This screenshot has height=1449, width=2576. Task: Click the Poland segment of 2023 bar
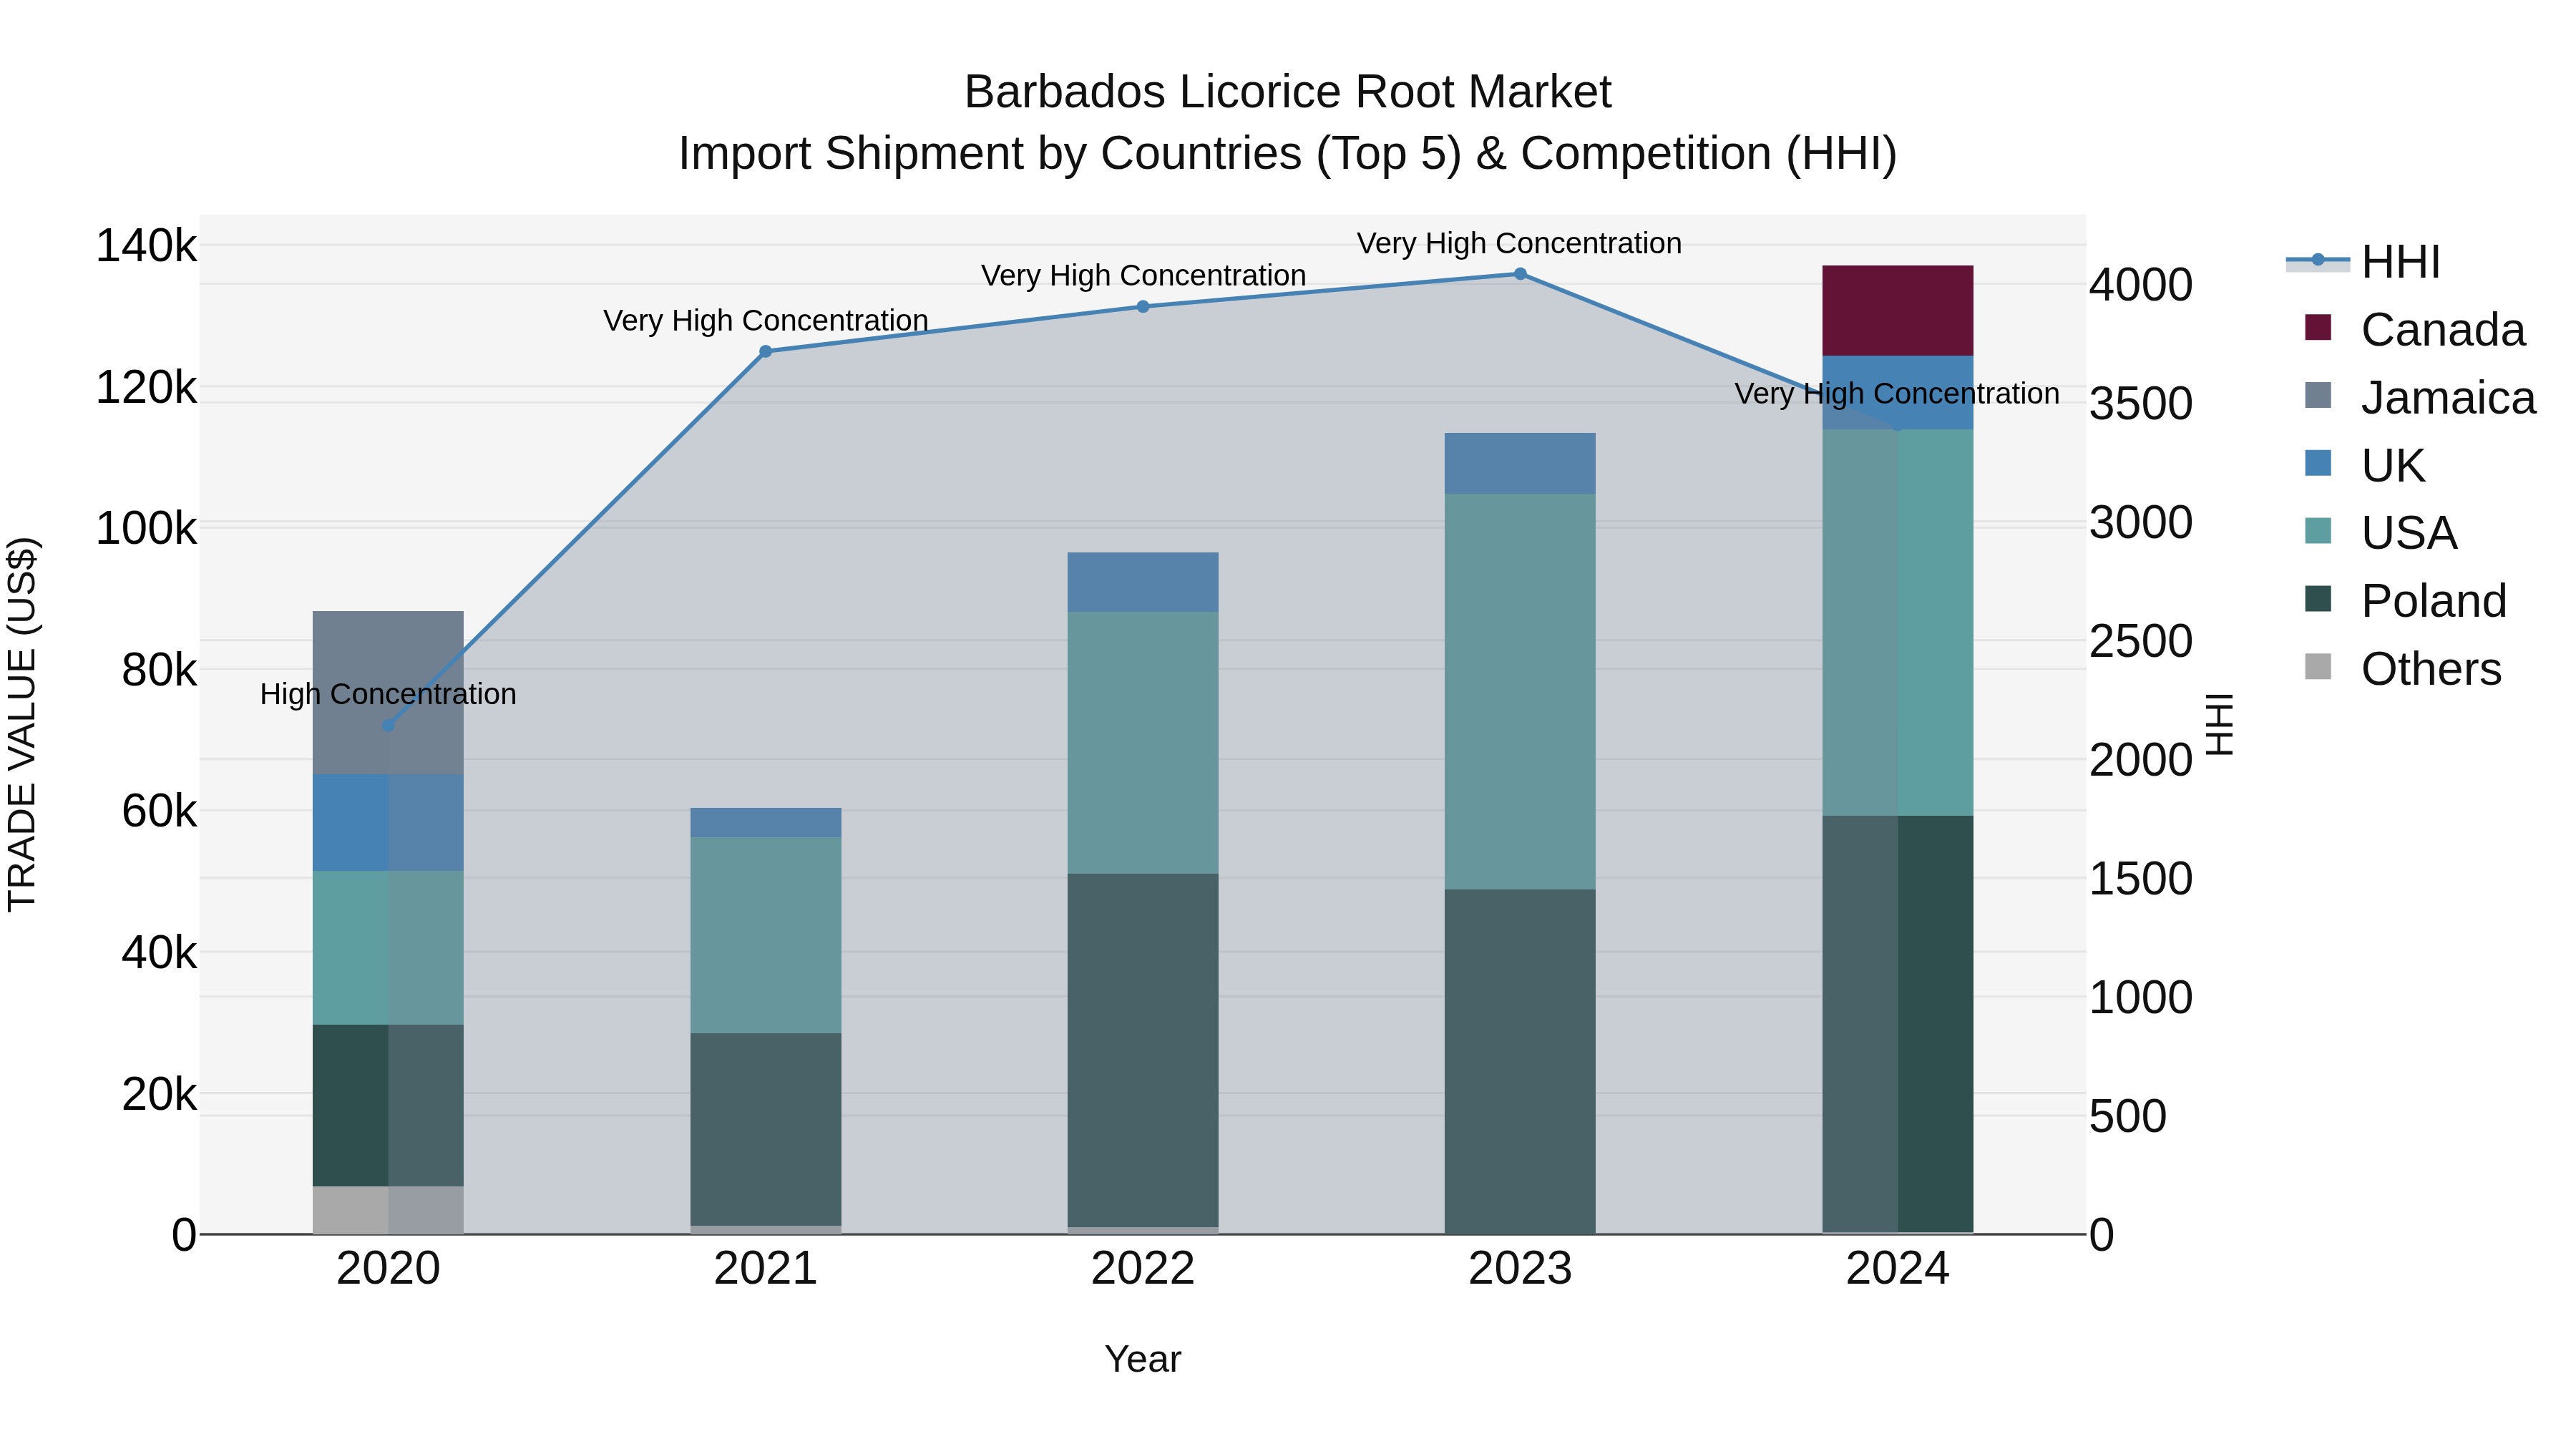coord(1520,1061)
